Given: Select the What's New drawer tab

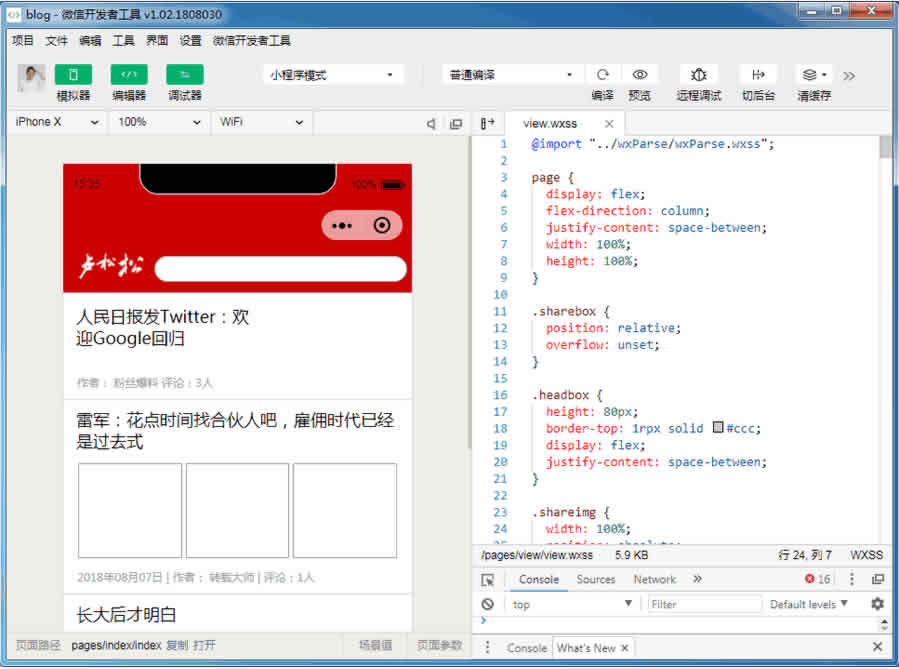Looking at the screenshot, I should click(x=586, y=648).
